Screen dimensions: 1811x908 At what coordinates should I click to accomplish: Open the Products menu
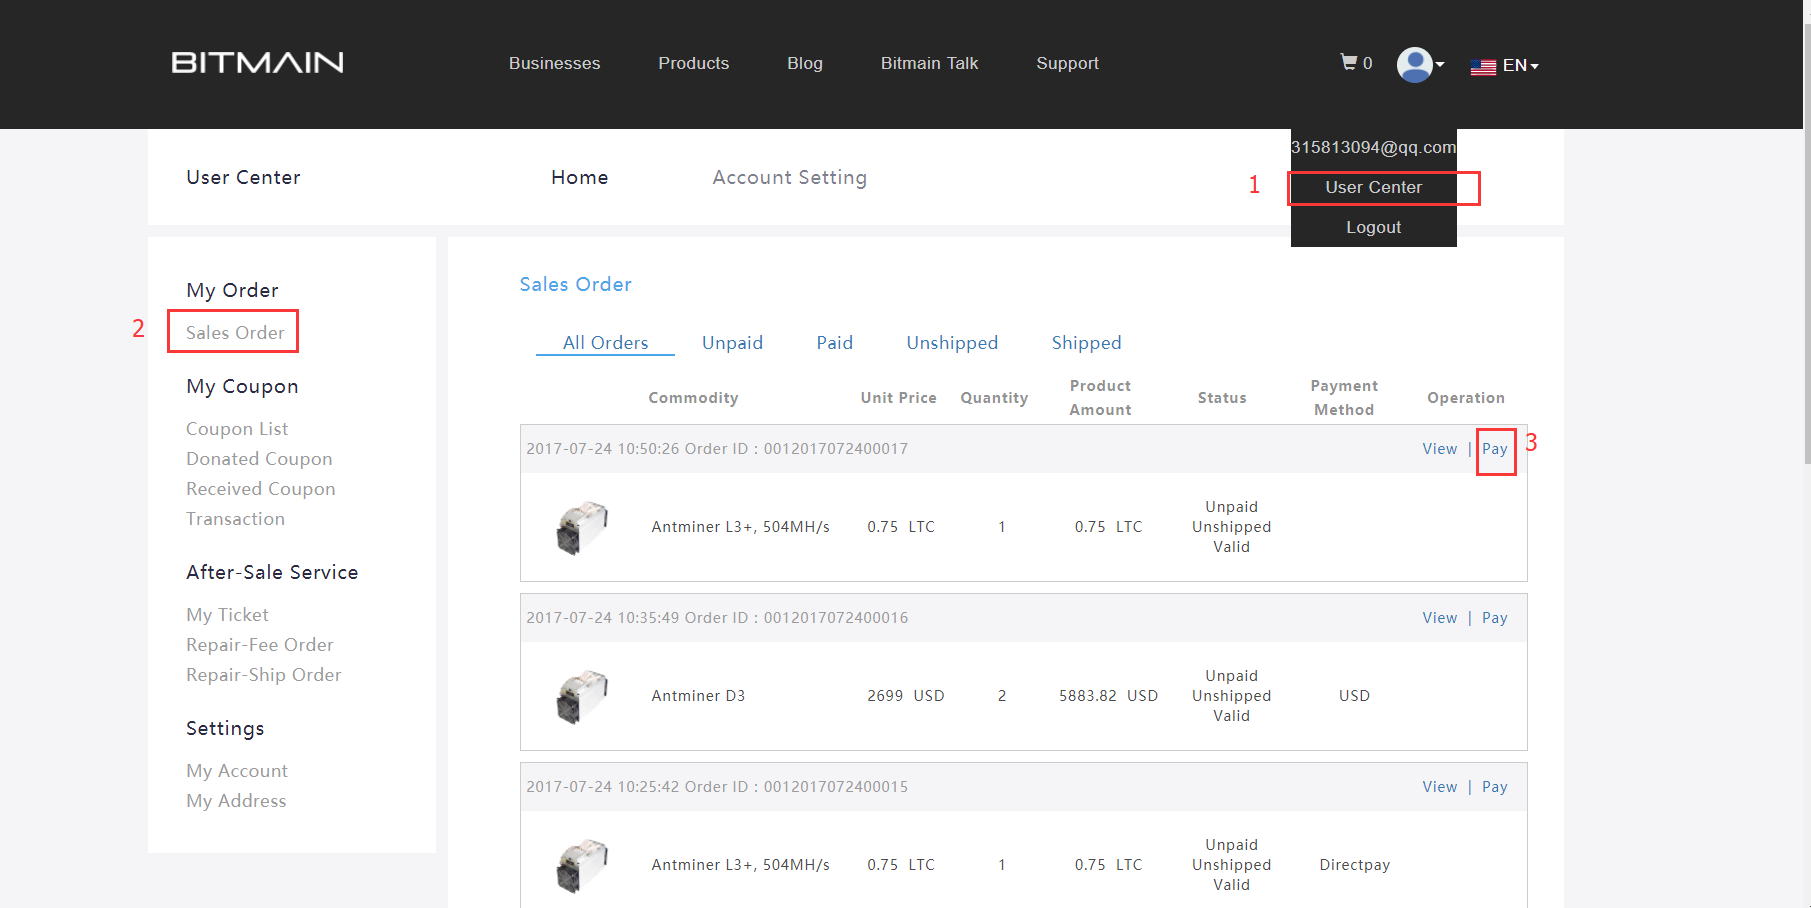pos(693,63)
